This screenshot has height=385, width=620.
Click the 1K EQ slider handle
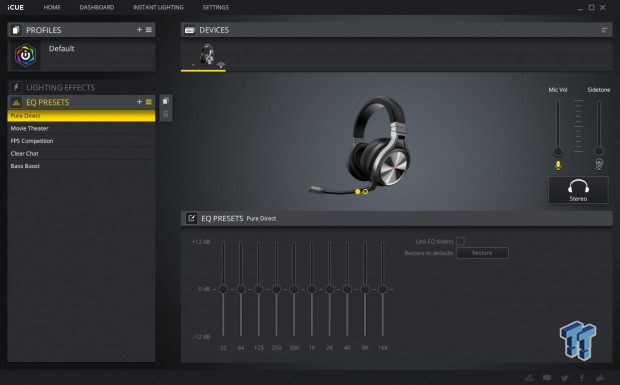[x=312, y=289]
